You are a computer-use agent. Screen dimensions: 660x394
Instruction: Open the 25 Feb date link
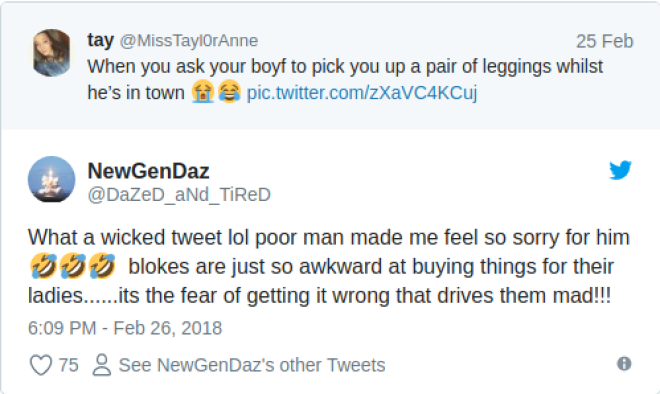[x=604, y=41]
